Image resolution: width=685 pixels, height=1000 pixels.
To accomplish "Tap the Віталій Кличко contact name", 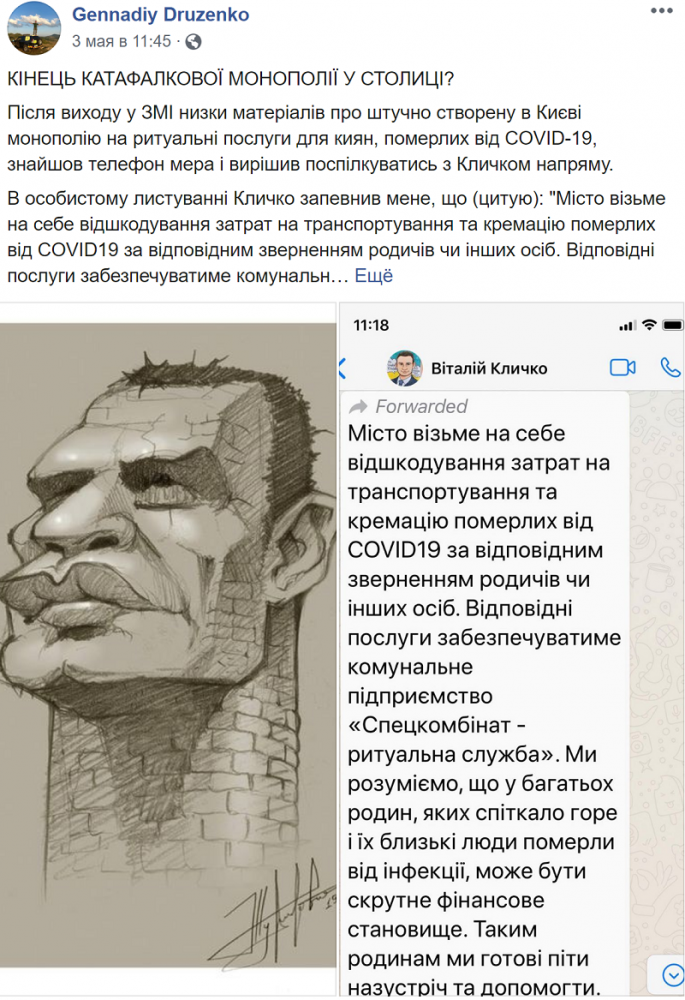I will [x=489, y=369].
